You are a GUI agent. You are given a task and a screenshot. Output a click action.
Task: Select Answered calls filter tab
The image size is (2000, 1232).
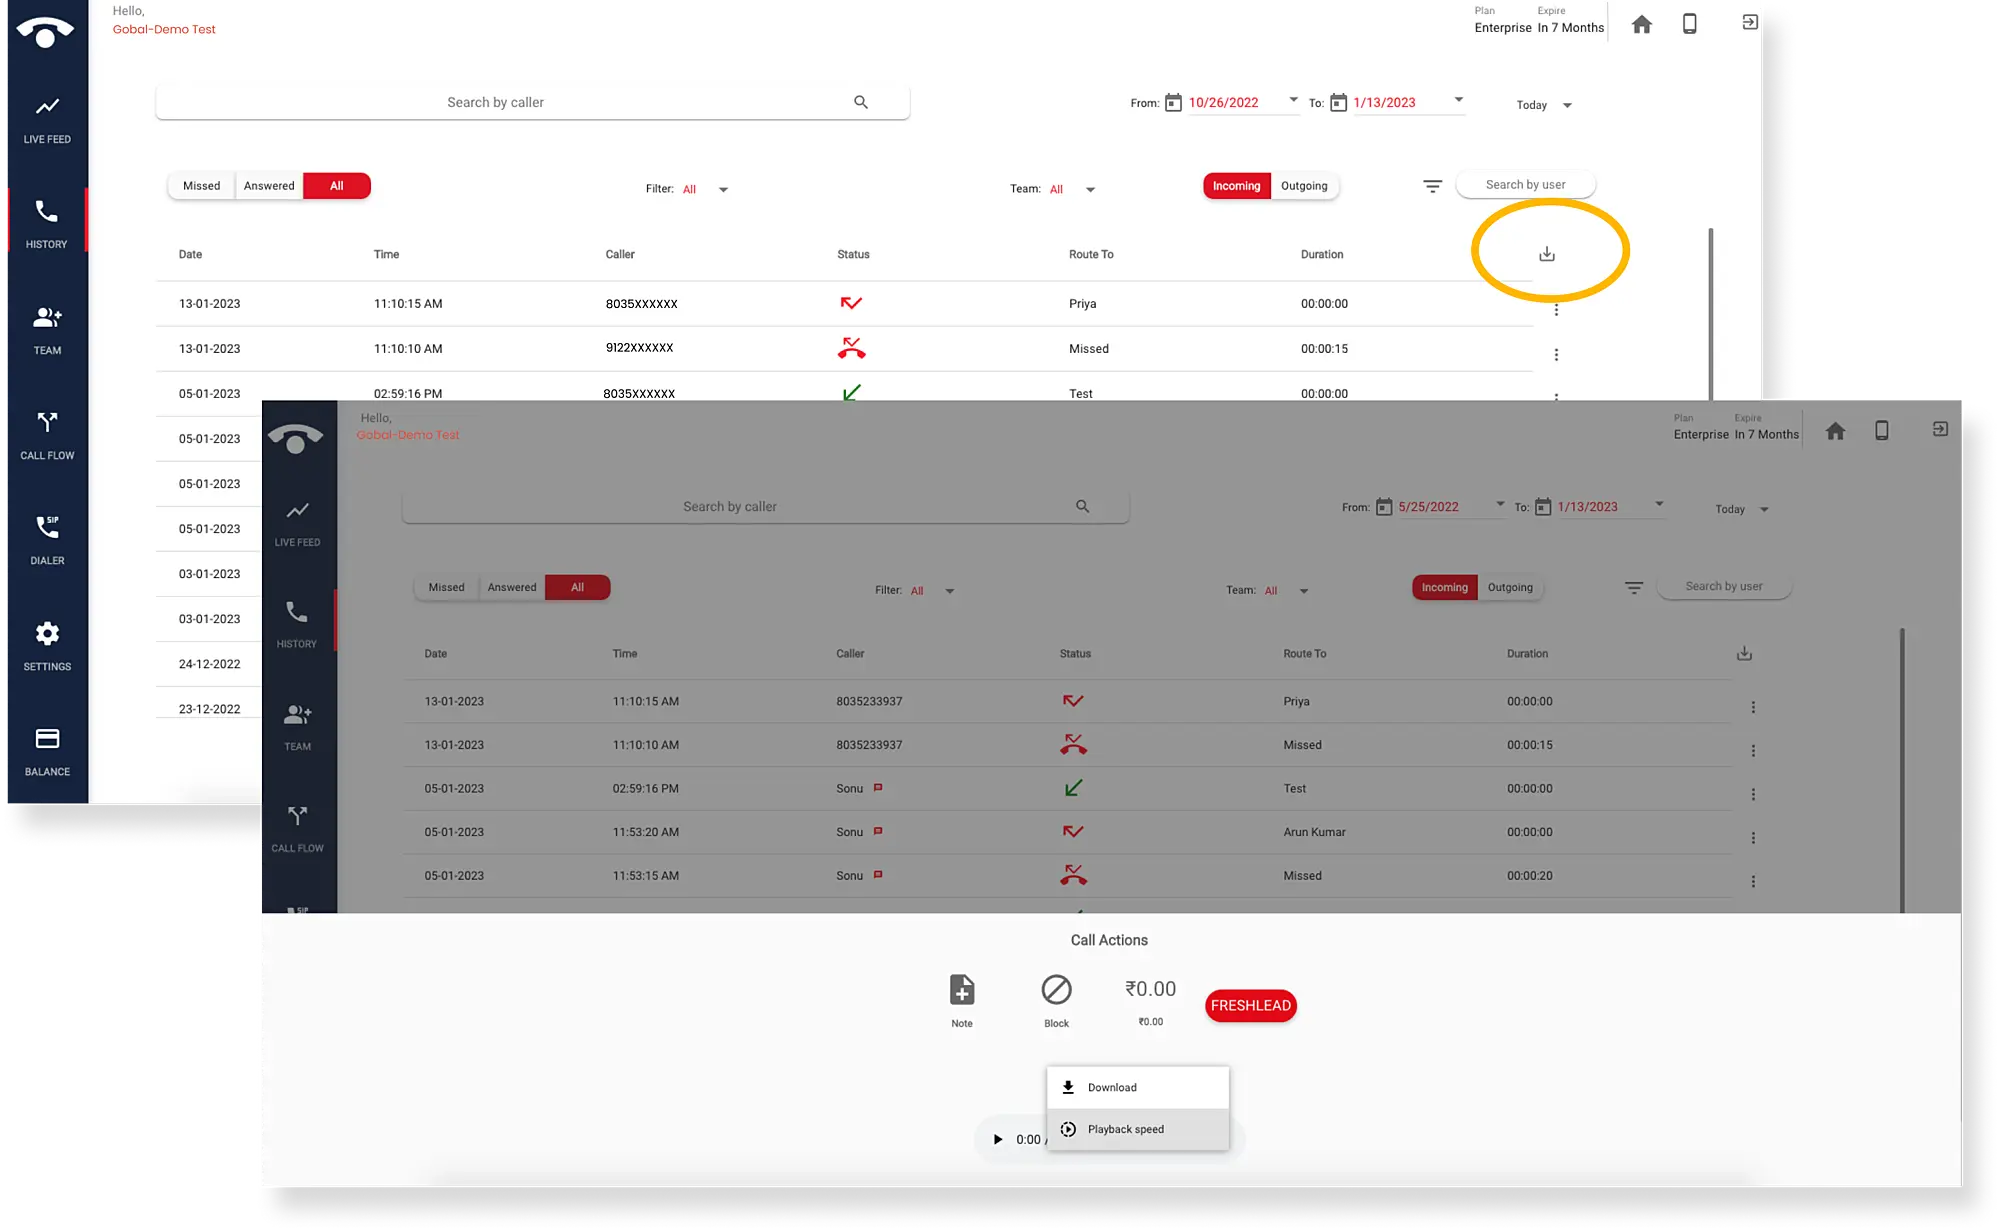[269, 184]
